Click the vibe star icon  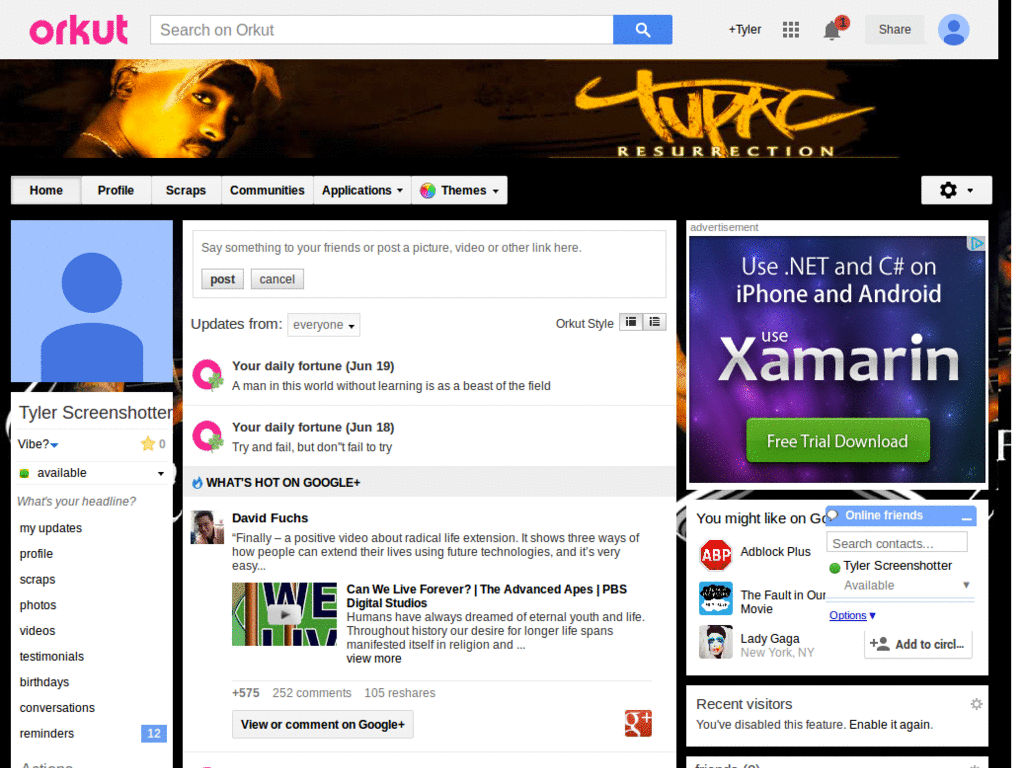(x=148, y=444)
